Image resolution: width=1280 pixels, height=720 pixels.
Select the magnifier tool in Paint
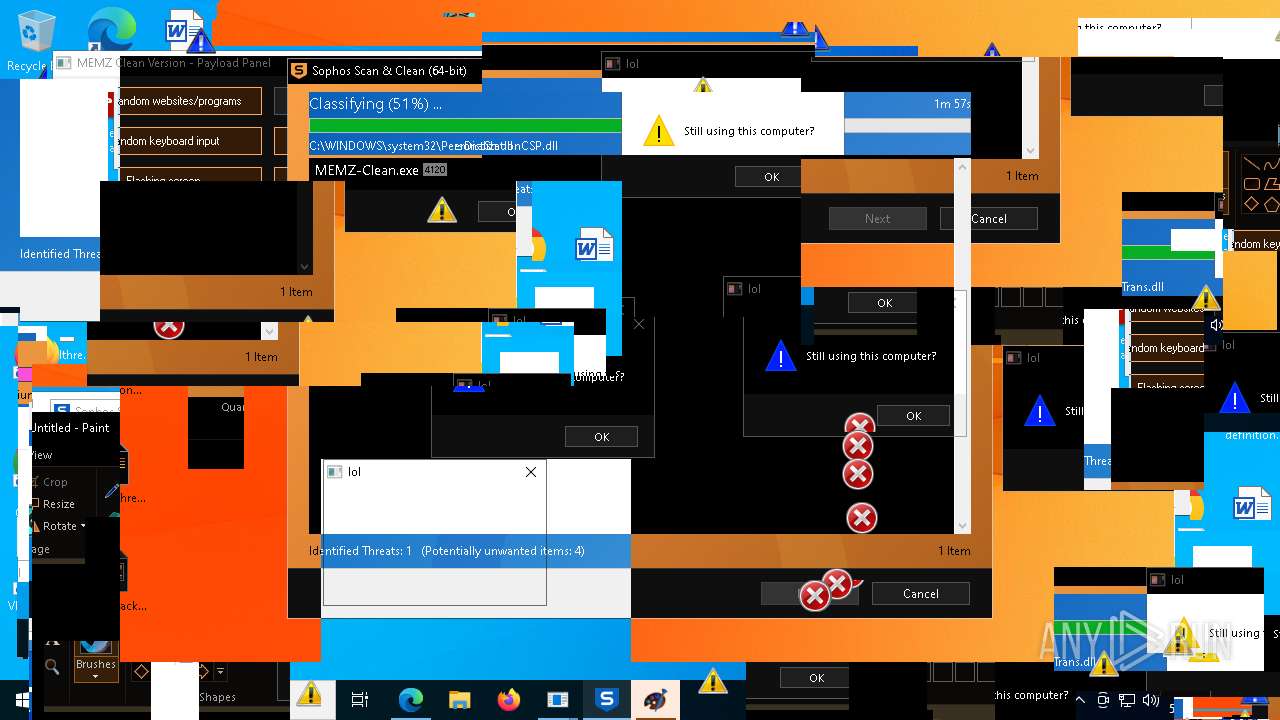[52, 666]
